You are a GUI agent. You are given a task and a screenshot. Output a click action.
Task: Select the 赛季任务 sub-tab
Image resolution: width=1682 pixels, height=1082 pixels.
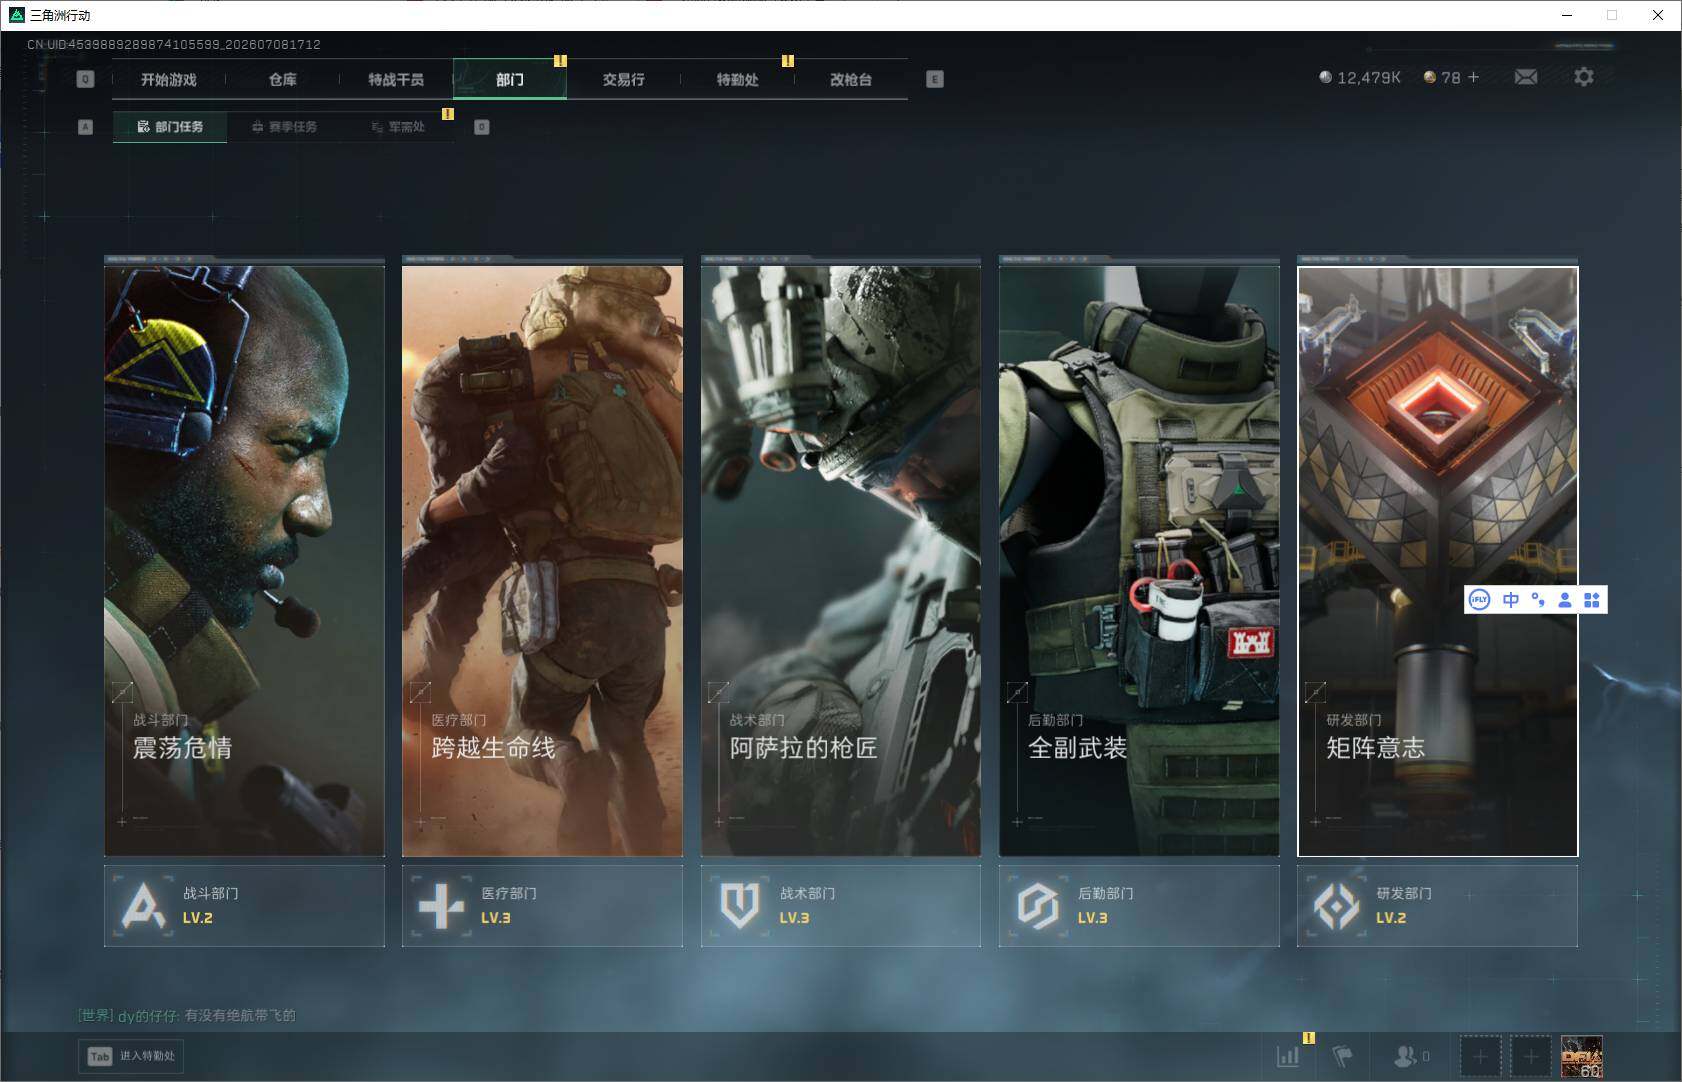(284, 127)
